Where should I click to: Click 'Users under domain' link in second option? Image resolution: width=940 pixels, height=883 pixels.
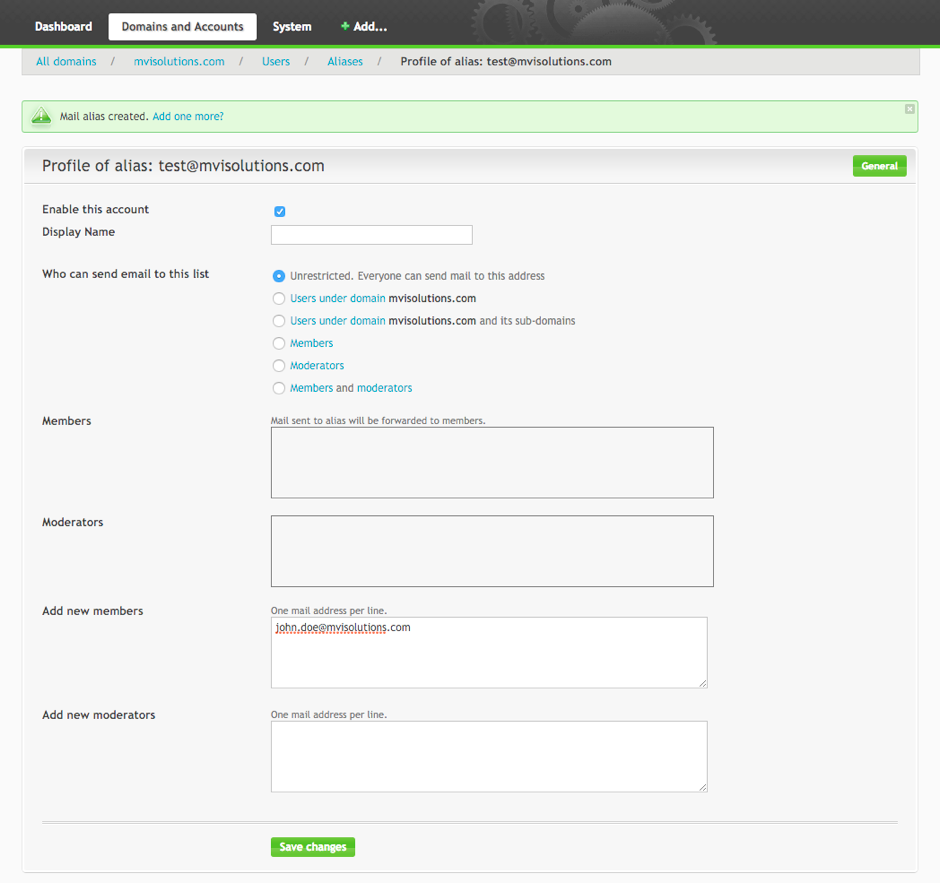pyautogui.click(x=338, y=299)
